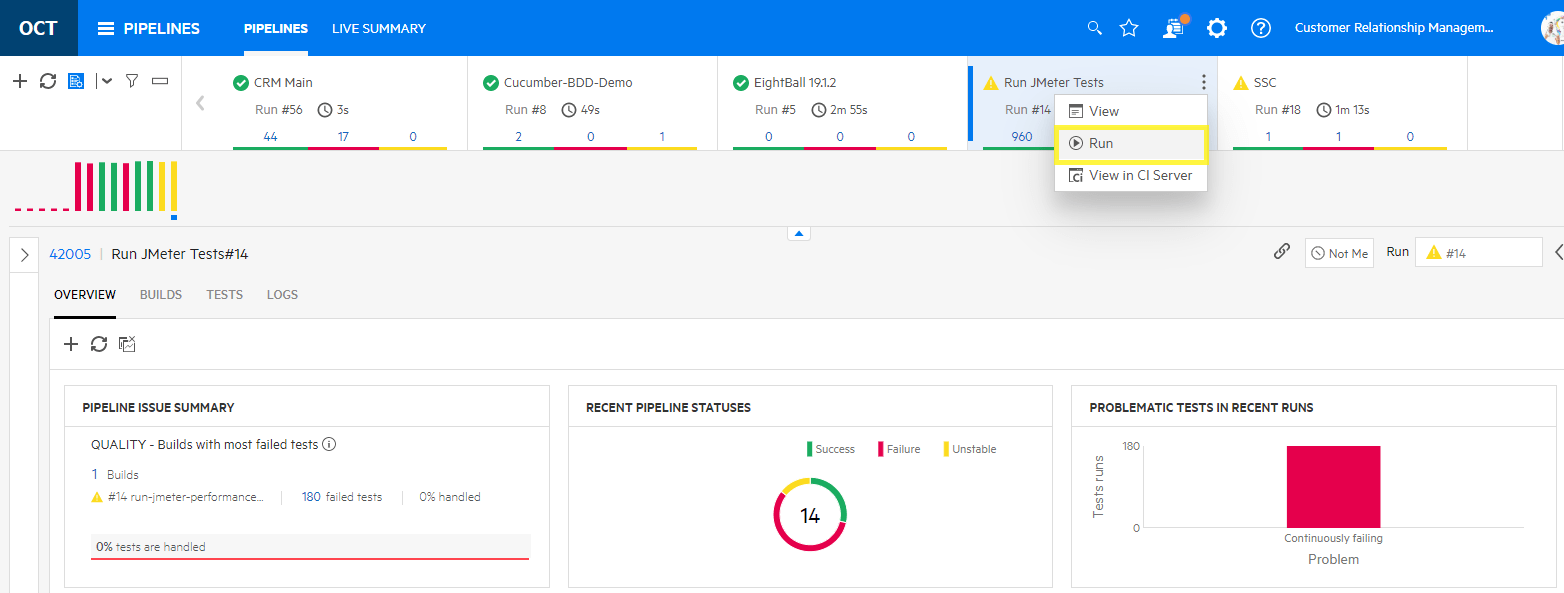Add a widget using the overview plus icon
This screenshot has height=593, width=1564.
point(70,344)
